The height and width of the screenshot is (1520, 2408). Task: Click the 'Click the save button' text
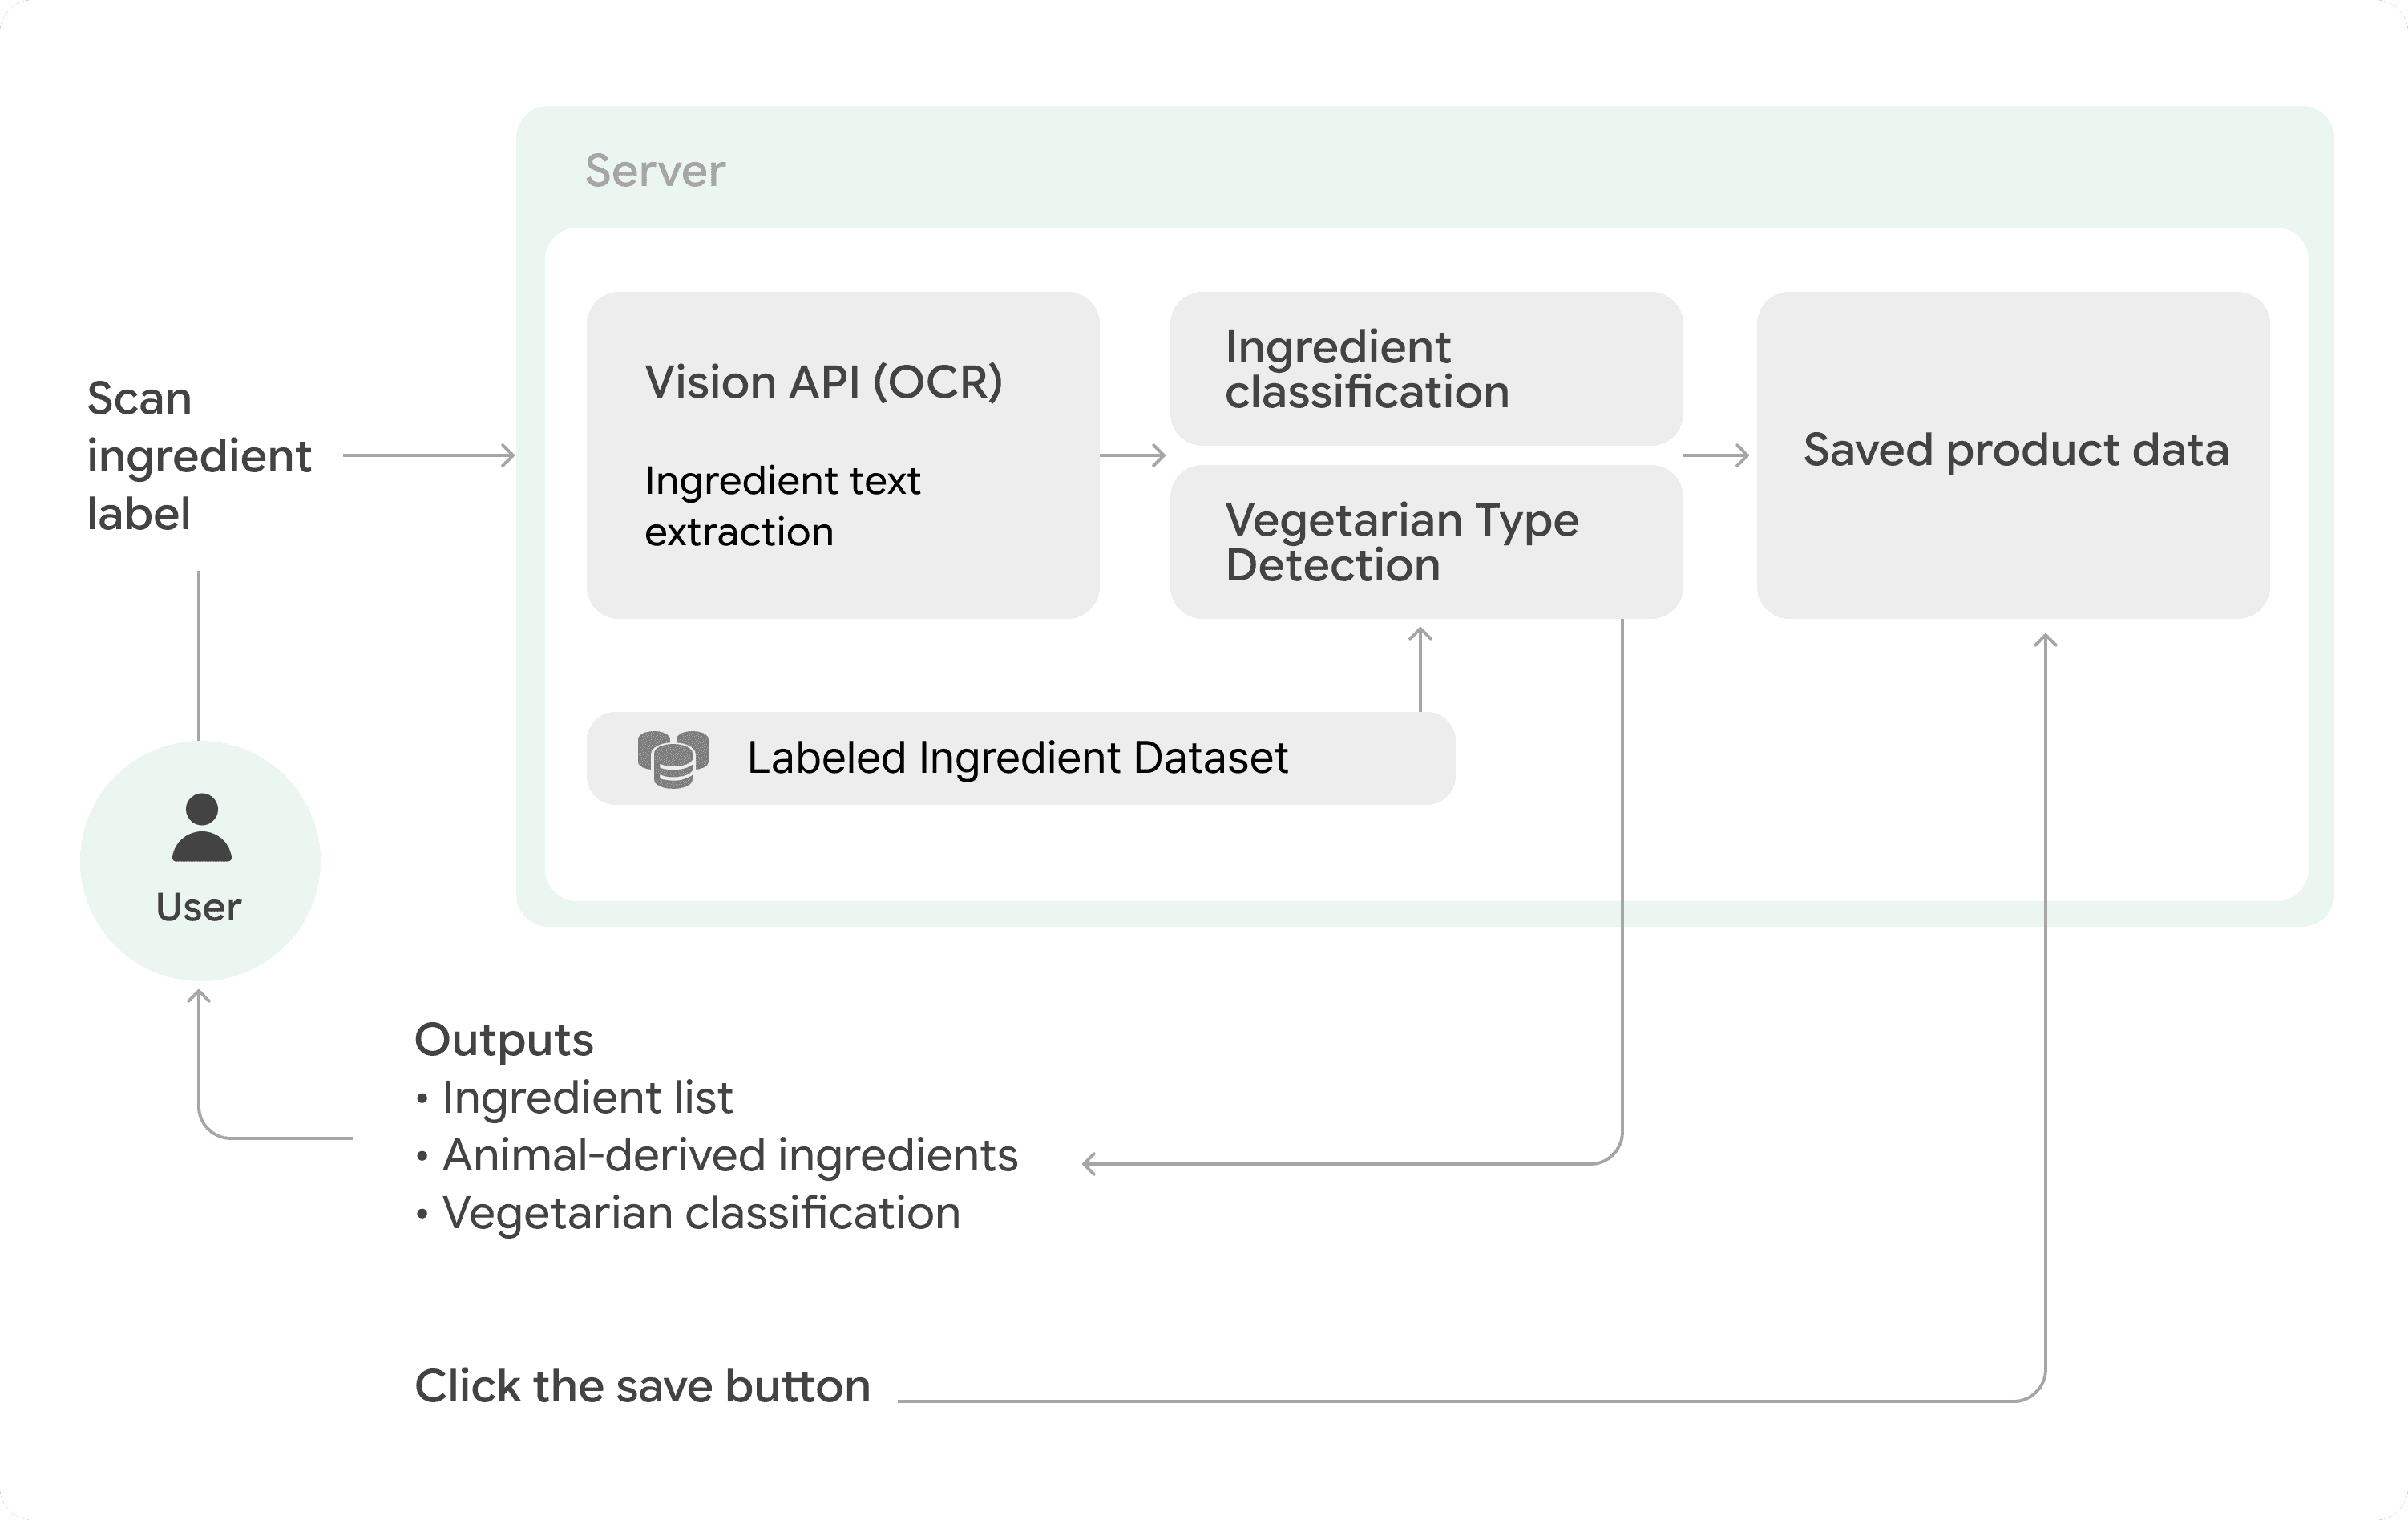coord(642,1386)
